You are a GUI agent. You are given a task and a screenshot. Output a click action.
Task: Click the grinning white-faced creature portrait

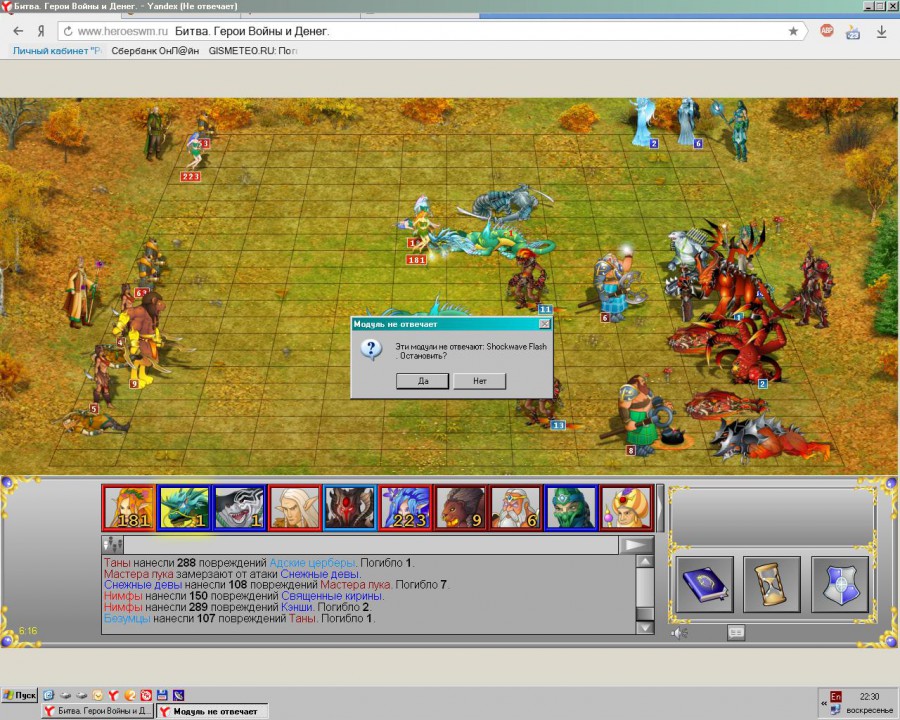coord(240,508)
